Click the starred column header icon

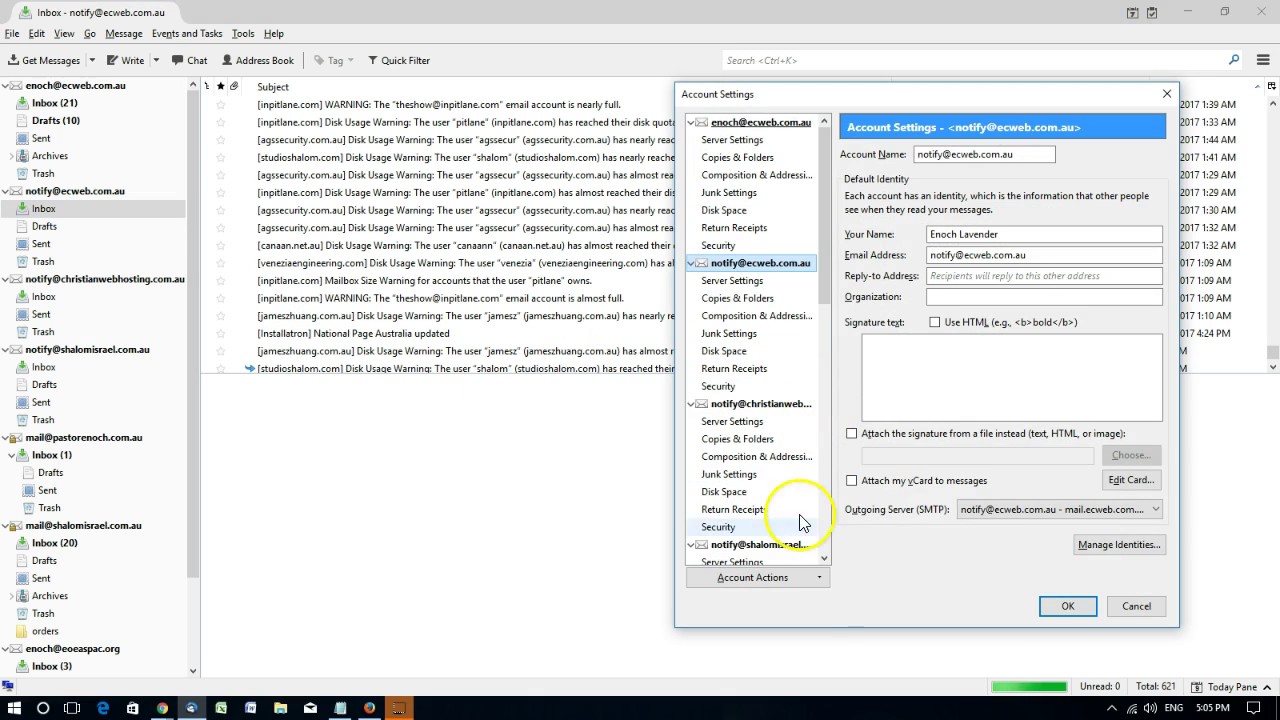click(x=221, y=87)
